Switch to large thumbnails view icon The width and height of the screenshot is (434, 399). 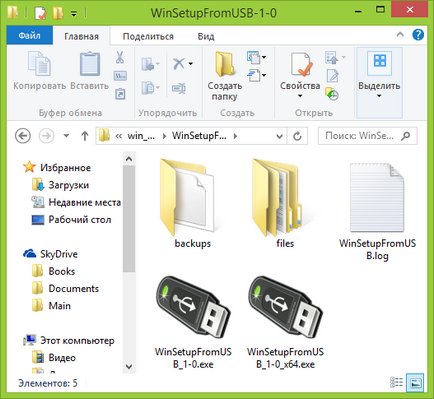(415, 383)
